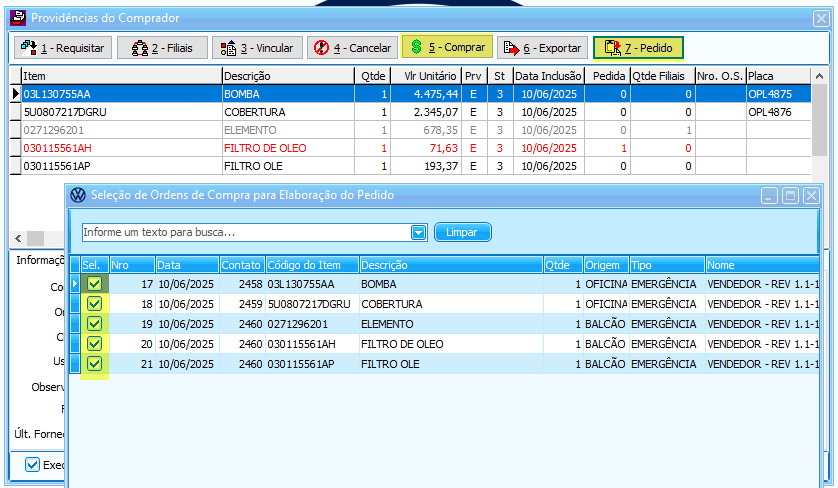Click 4 - Cancelar button
This screenshot has width=838, height=488.
[x=353, y=48]
